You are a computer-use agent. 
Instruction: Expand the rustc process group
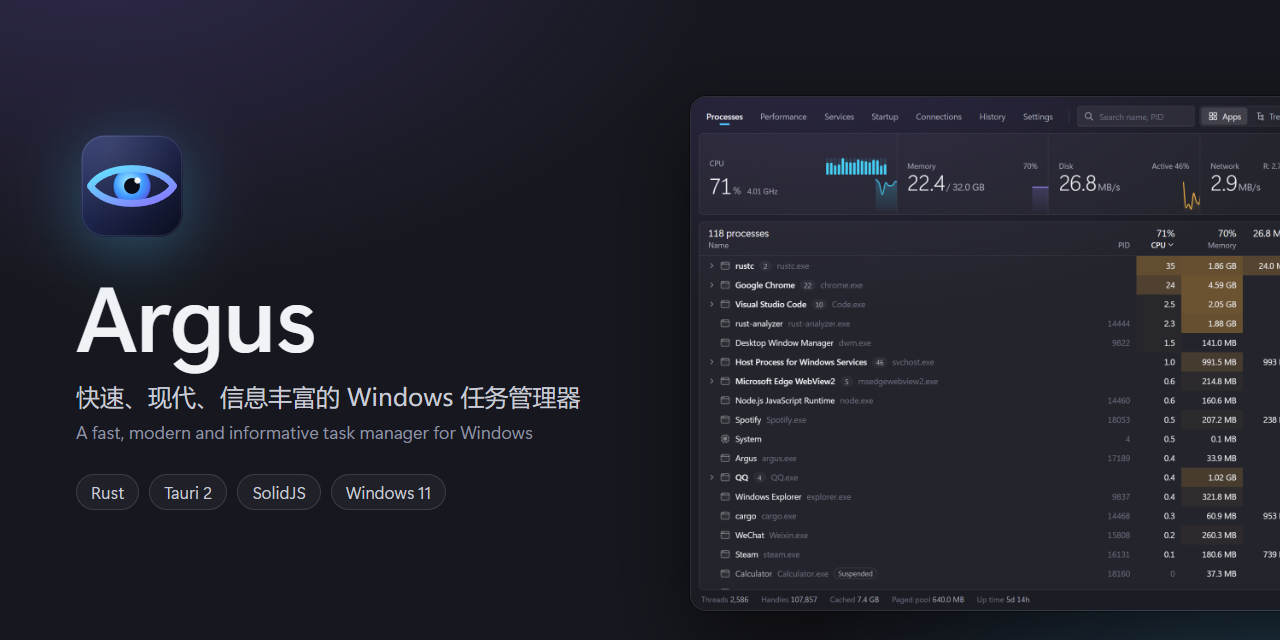712,266
